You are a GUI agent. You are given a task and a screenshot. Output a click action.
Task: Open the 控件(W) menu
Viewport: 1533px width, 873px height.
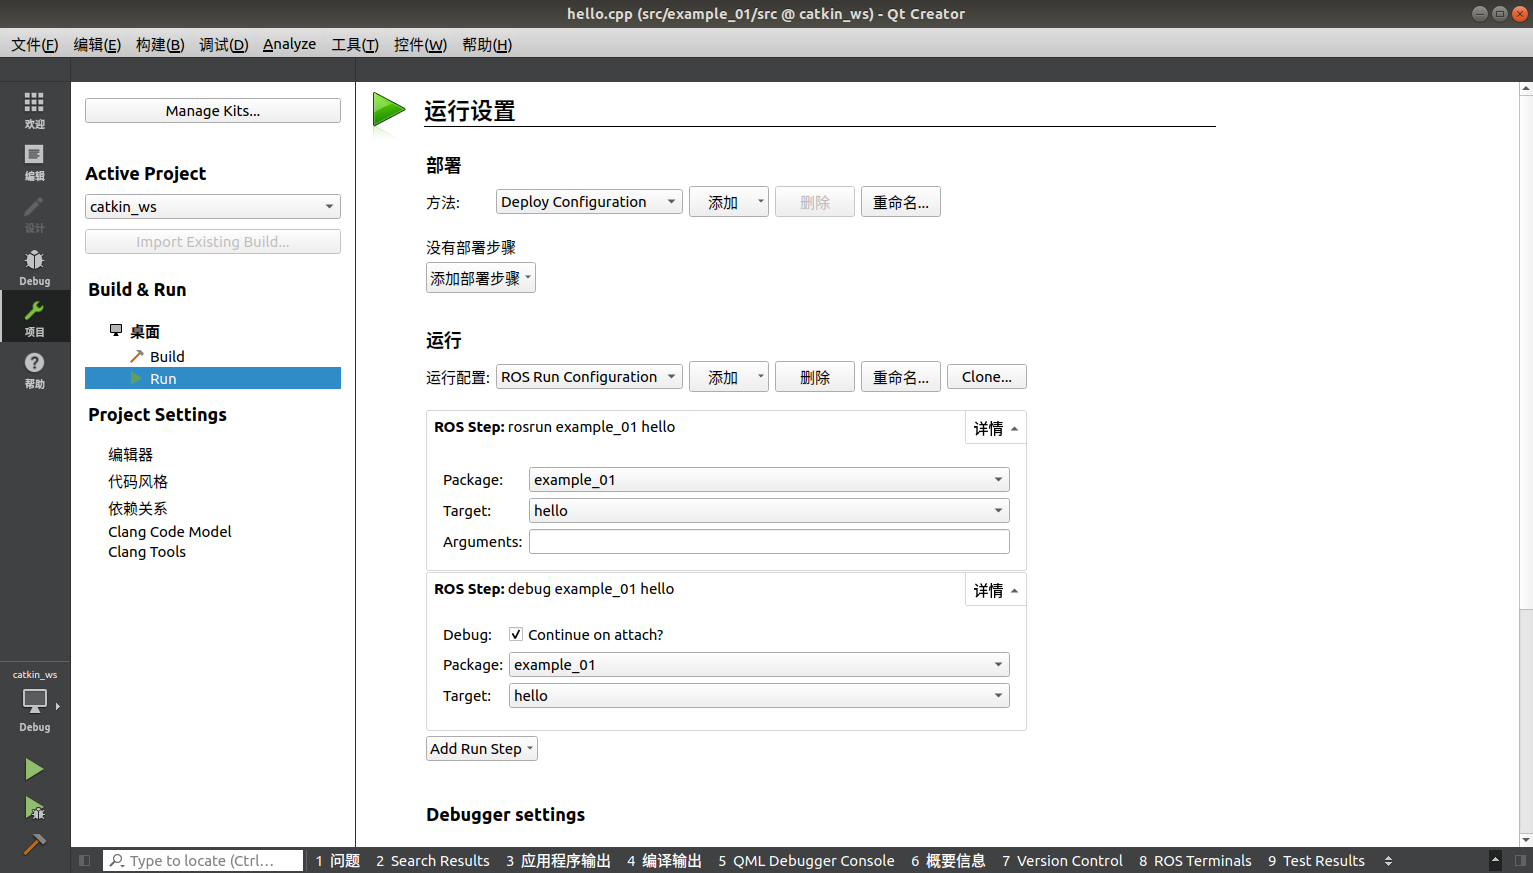pos(420,44)
